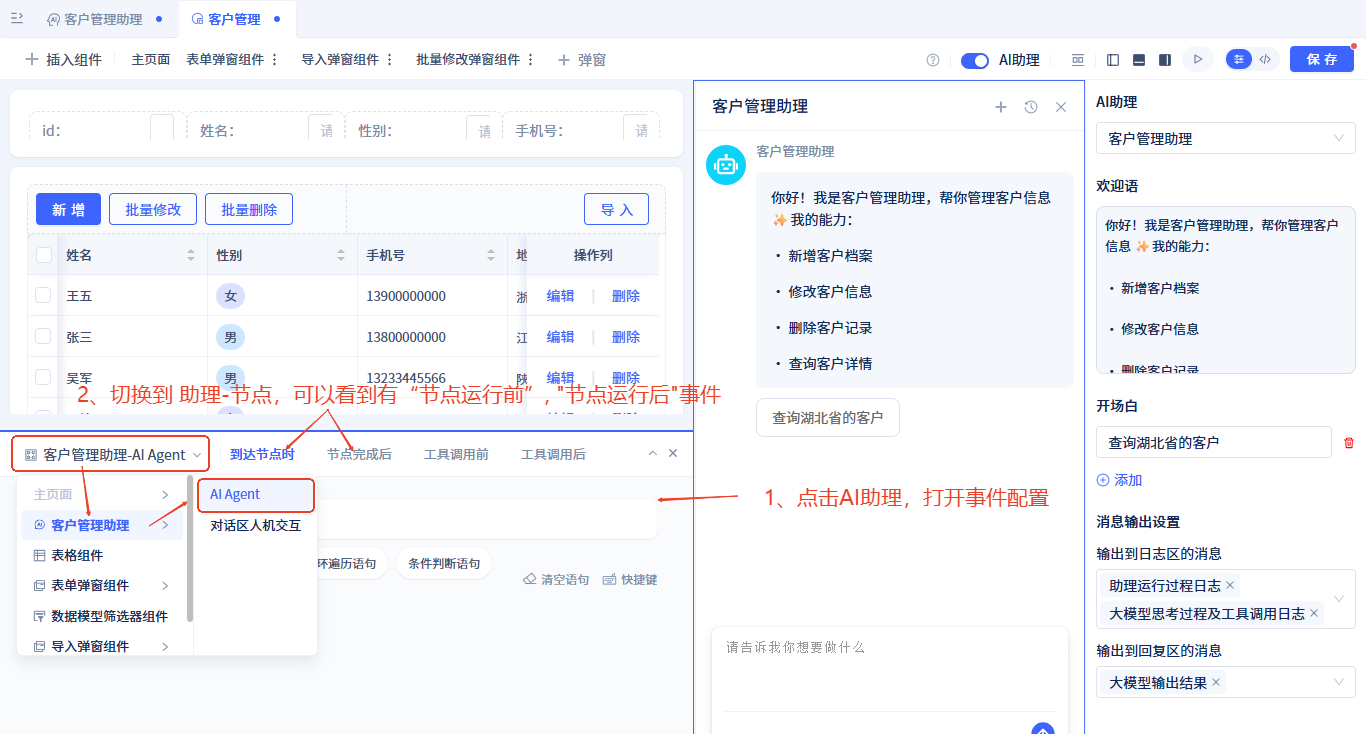
Task: Check the checkbox for row 吴军
Action: pos(43,377)
